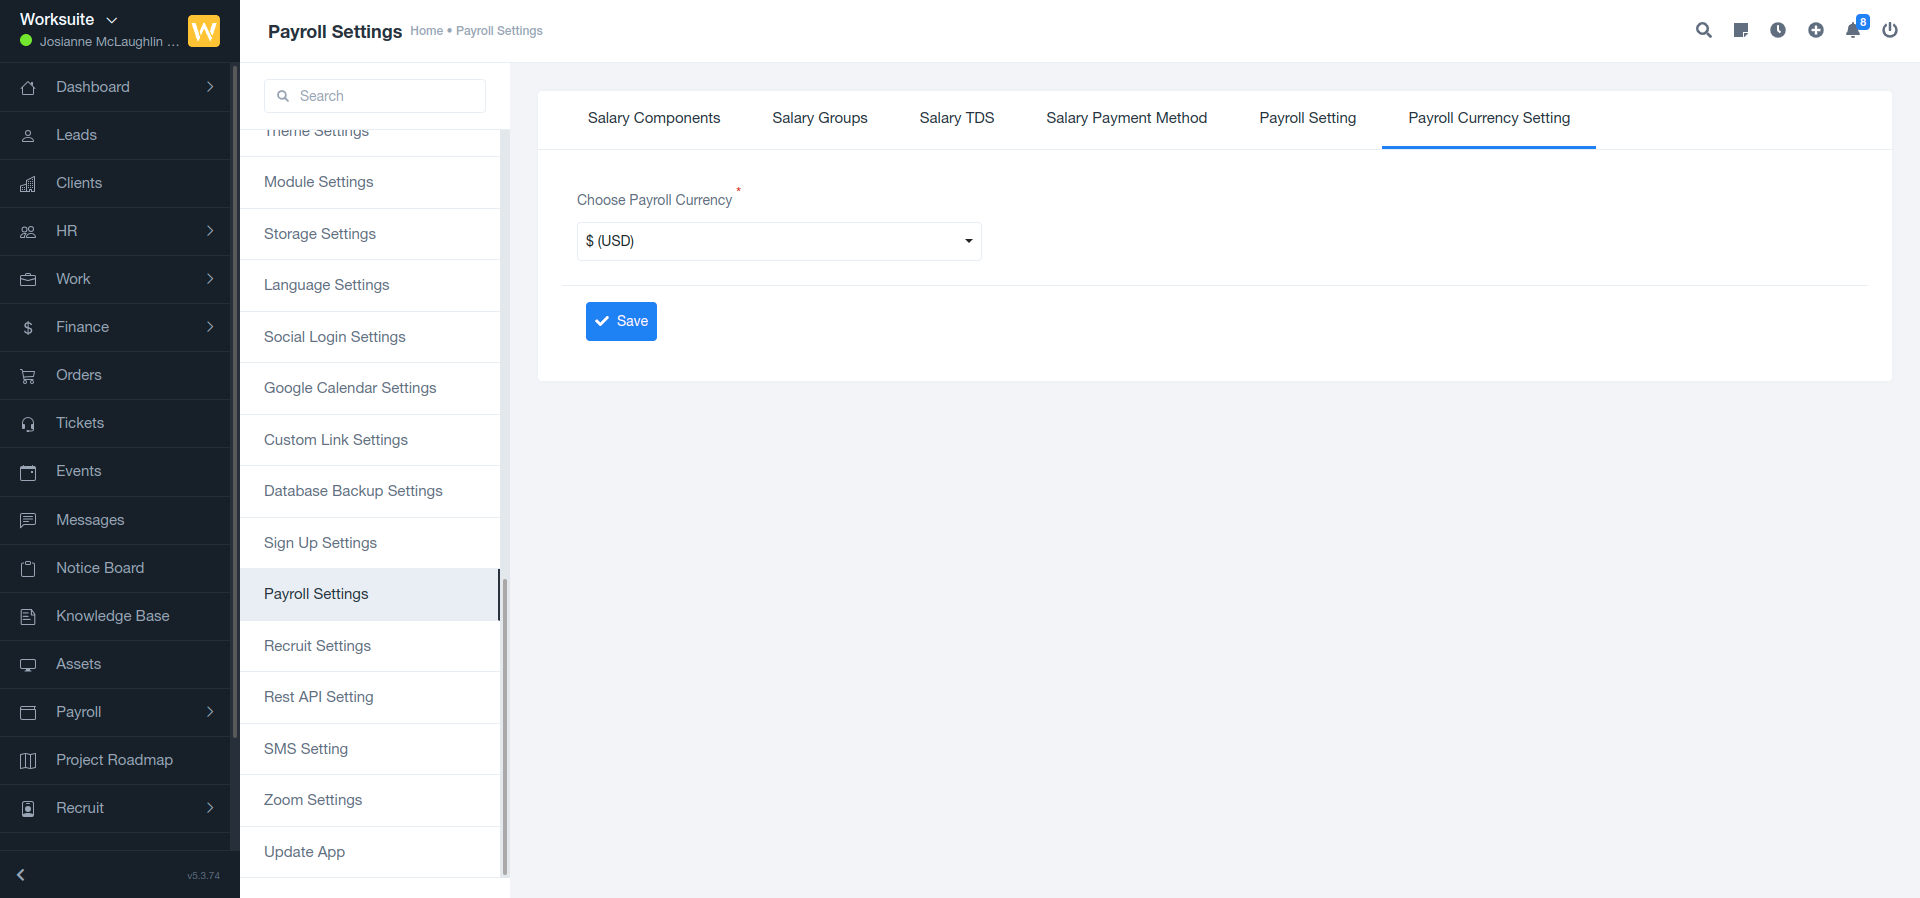Click the blue Save button
1920x898 pixels.
[621, 321]
